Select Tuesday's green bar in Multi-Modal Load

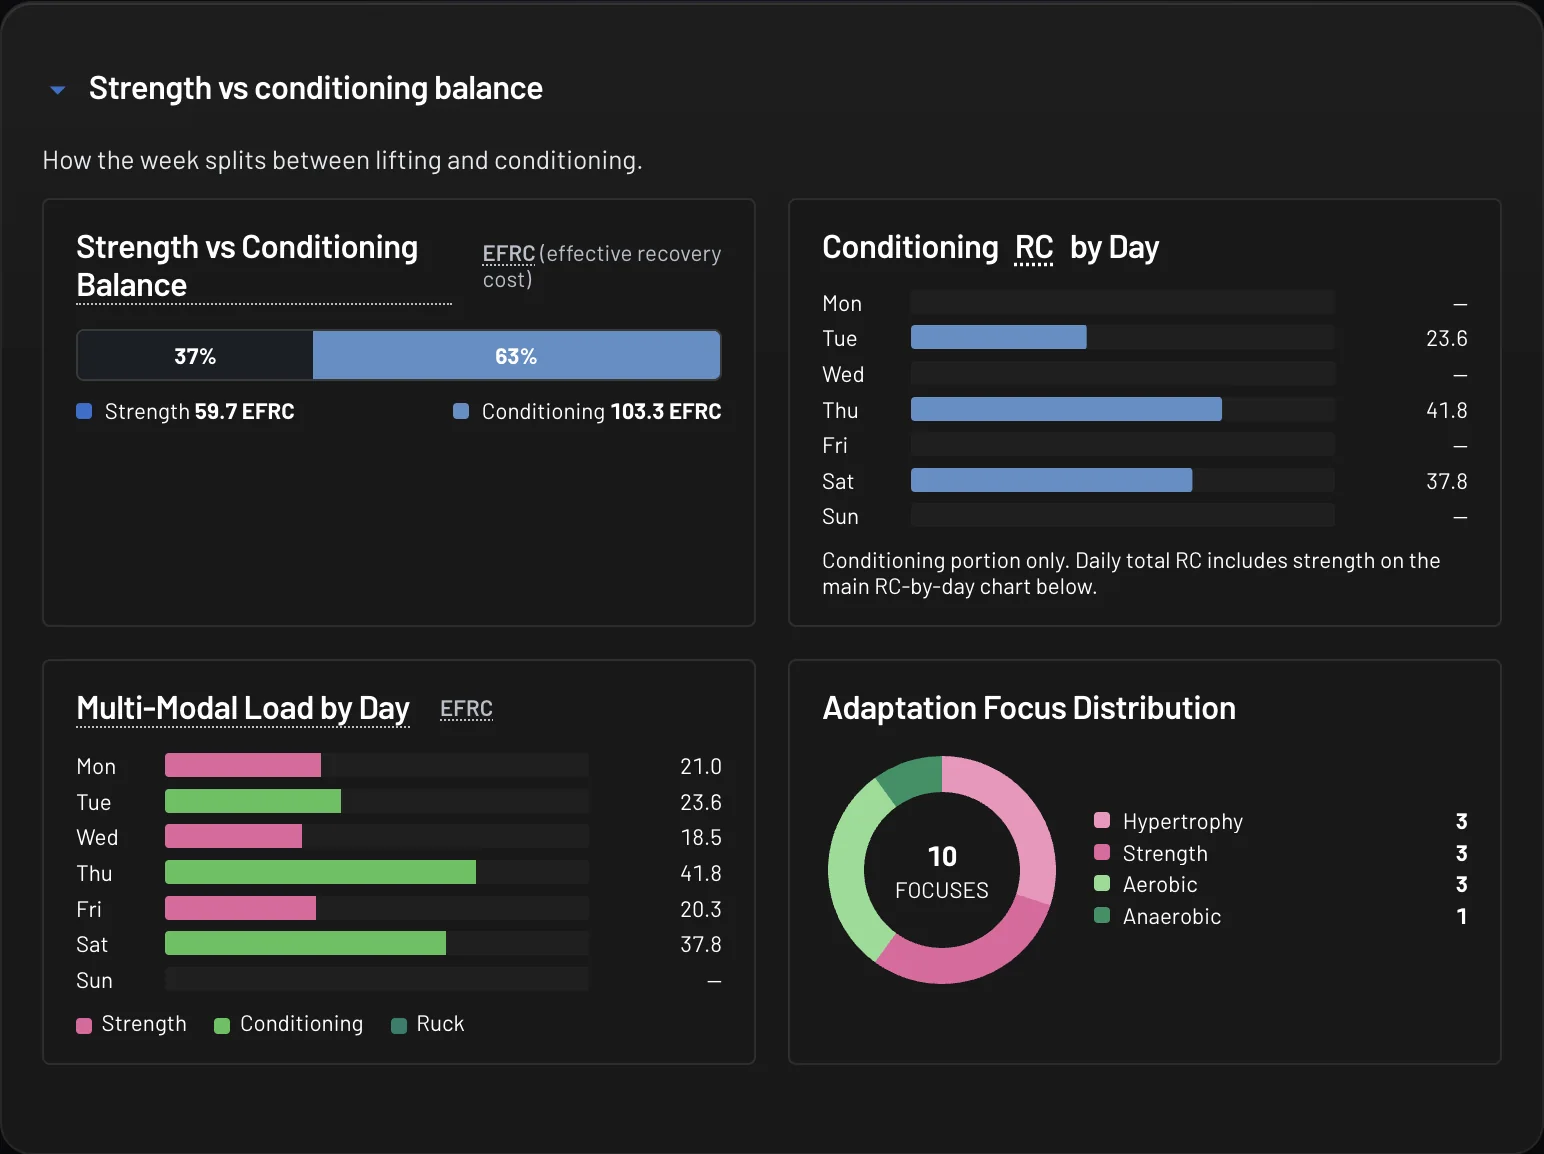coord(253,801)
